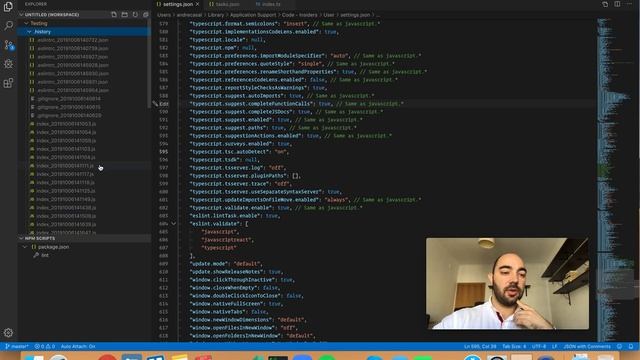Open the hovered index .js file next to cursor
640x360 pixels.
[x=65, y=166]
